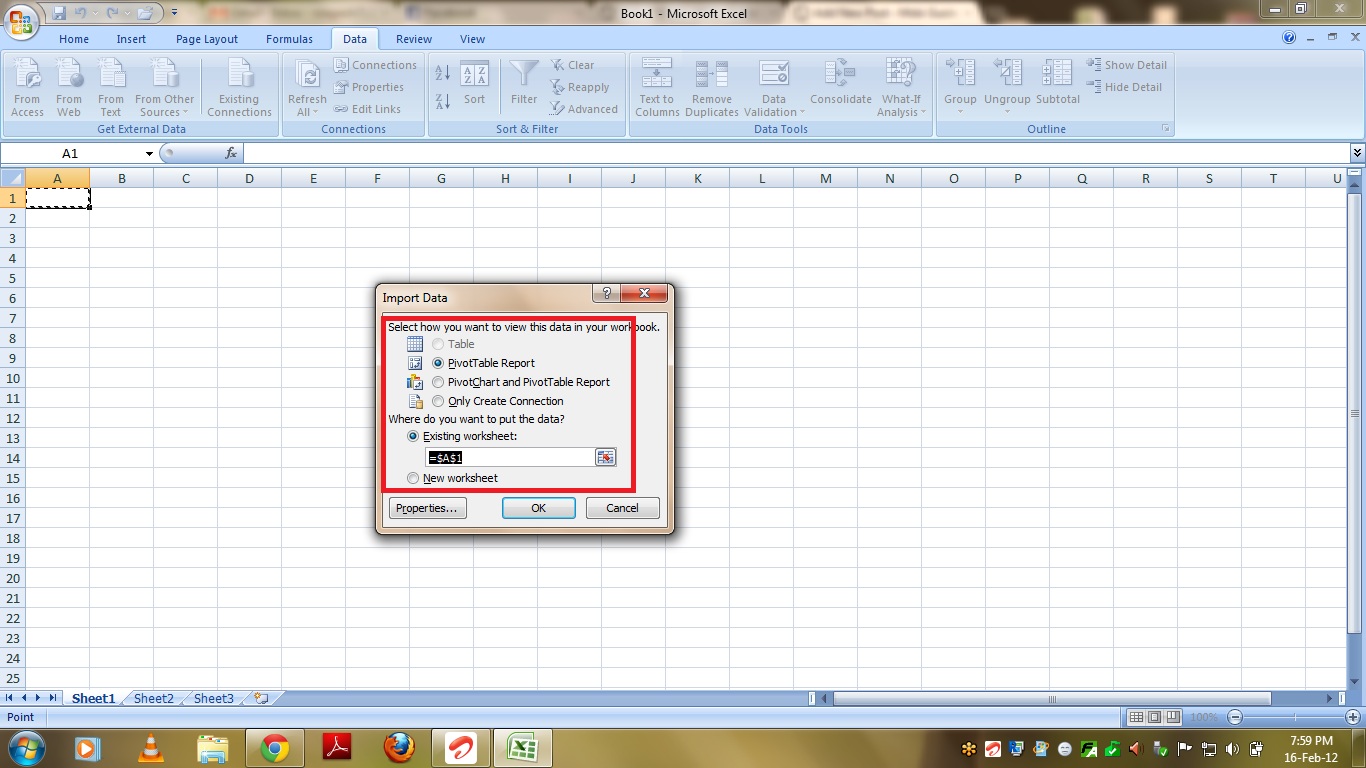Switch to the Formulas ribbon tab
Image resolution: width=1366 pixels, height=768 pixels.
[289, 39]
